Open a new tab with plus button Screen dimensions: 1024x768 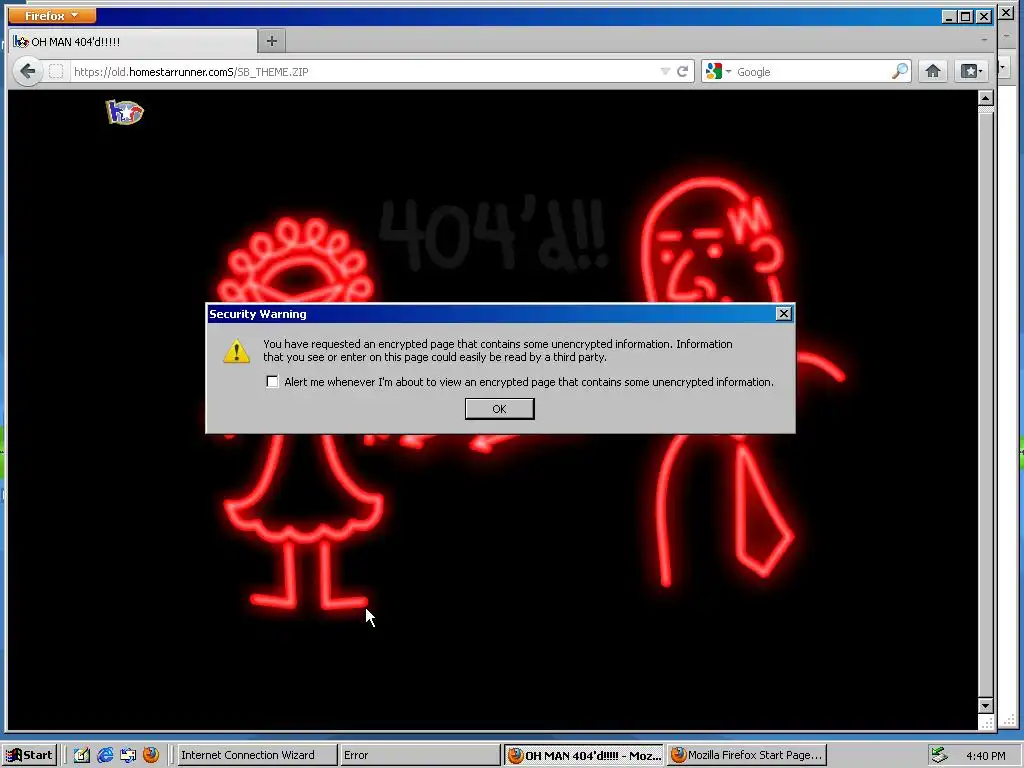pos(272,41)
